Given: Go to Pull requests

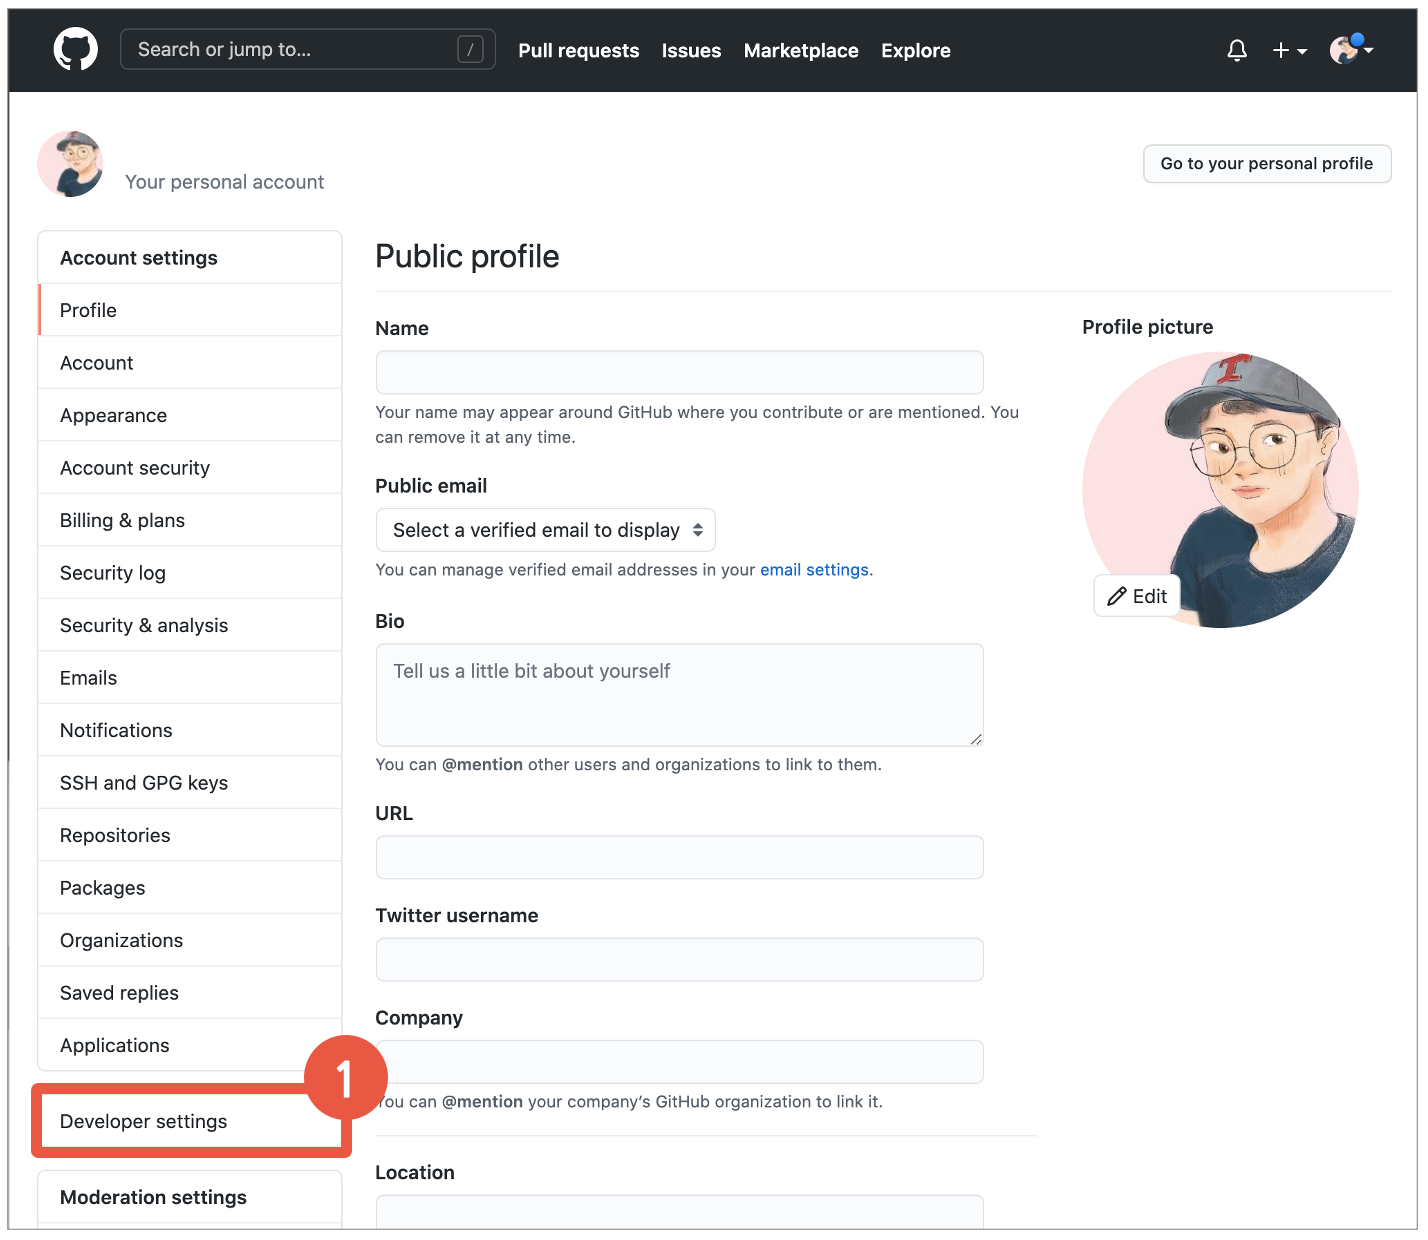Looking at the screenshot, I should point(578,50).
